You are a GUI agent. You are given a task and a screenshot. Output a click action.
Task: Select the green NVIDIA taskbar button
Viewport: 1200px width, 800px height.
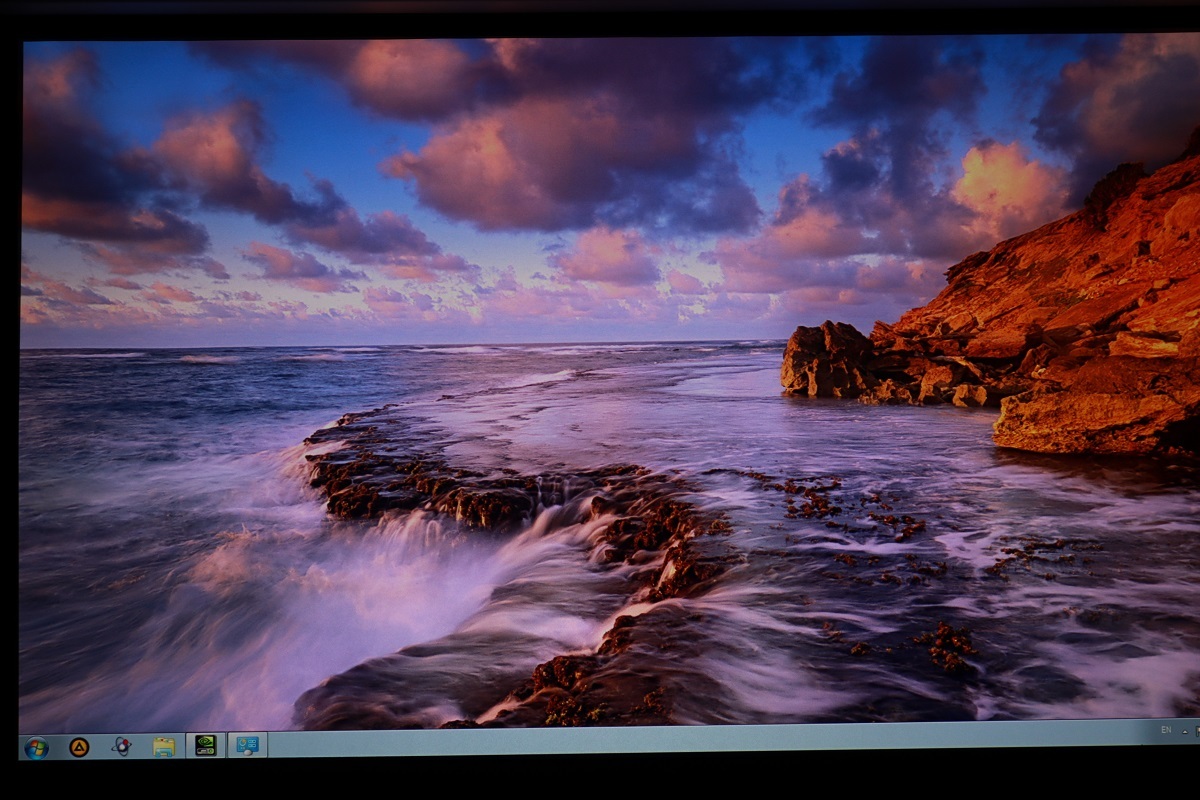[205, 745]
